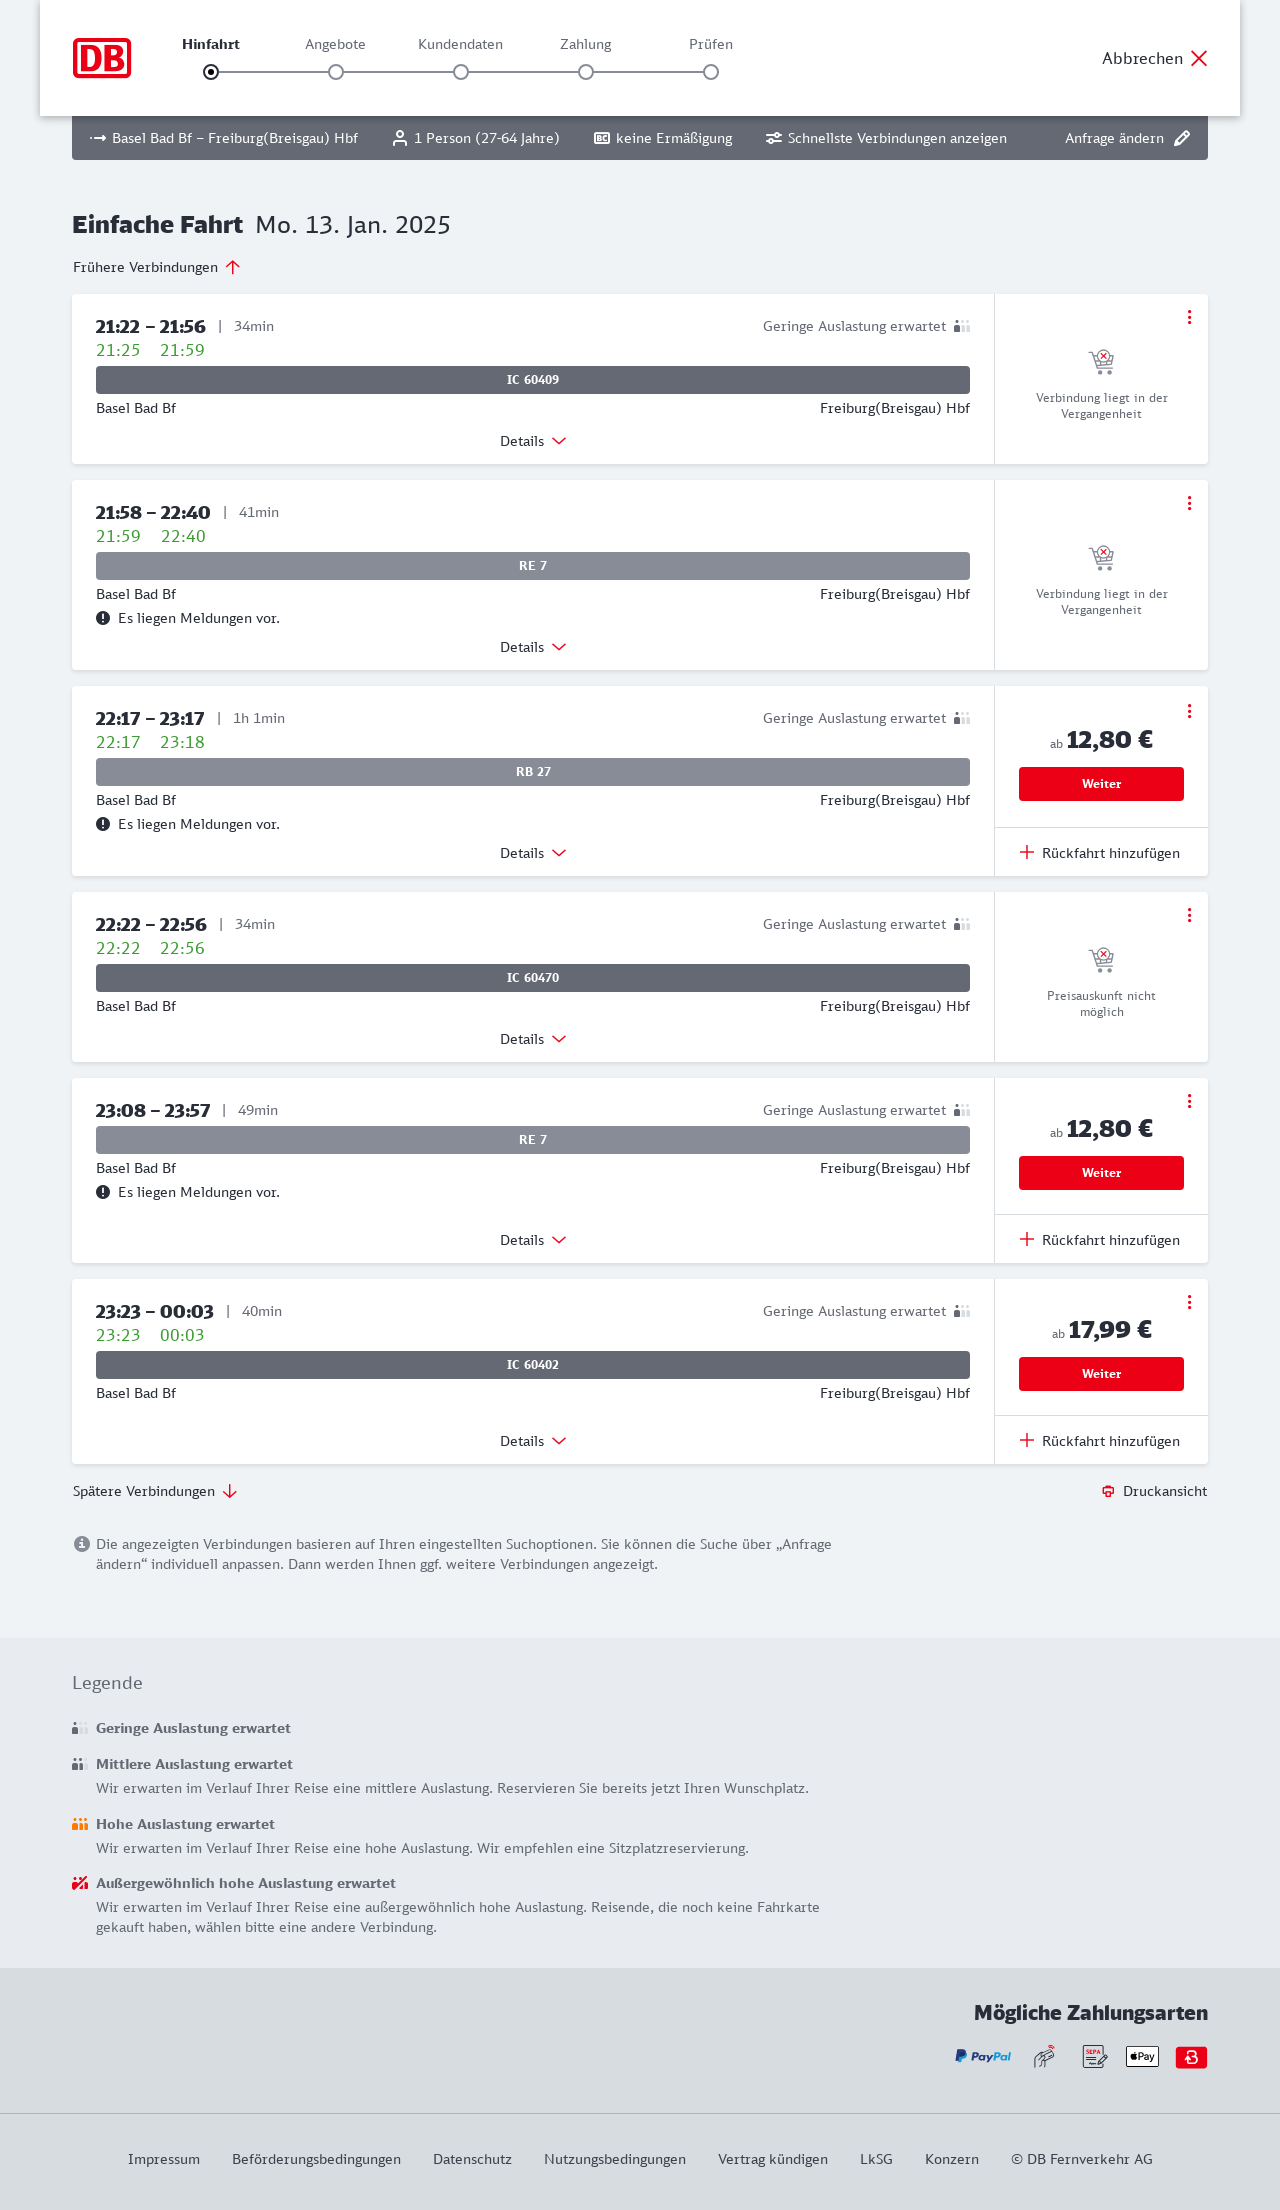Image resolution: width=1280 pixels, height=2210 pixels.
Task: Click the Apple Pay payment icon
Action: click(1142, 2057)
